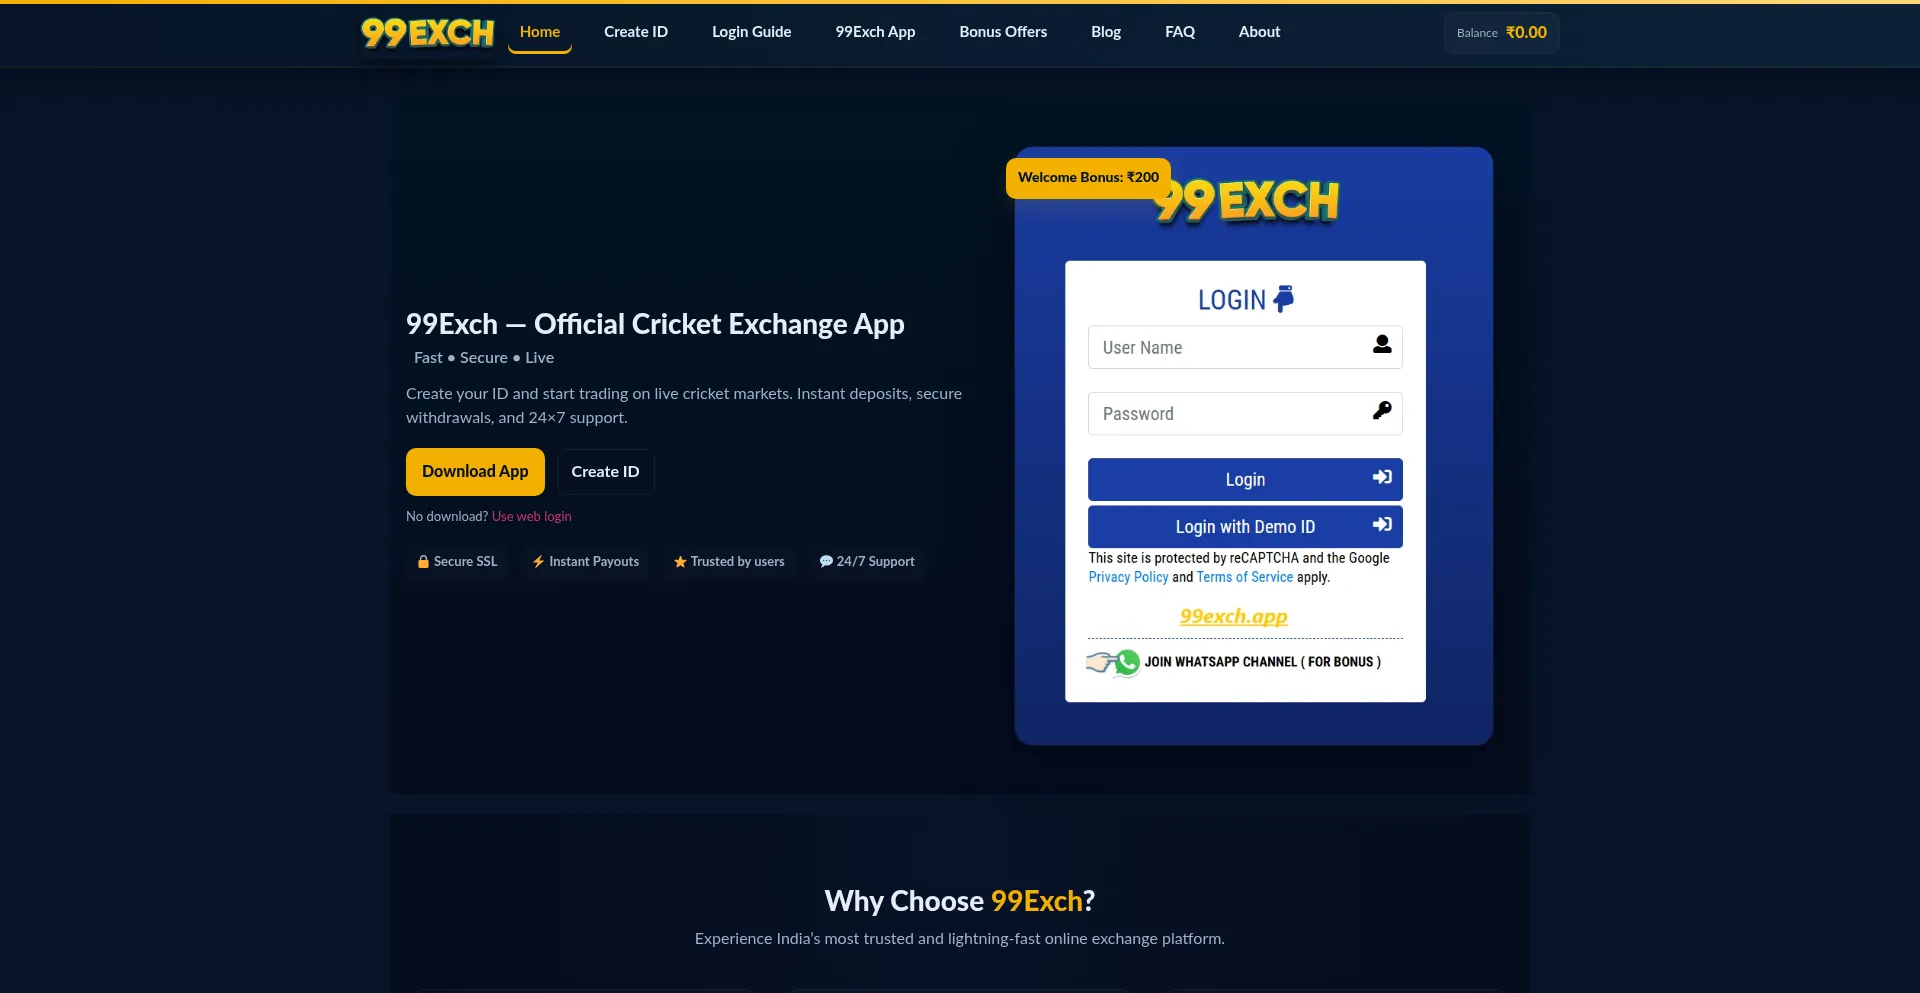The image size is (1920, 993).
Task: Click the sign-in arrow icon on the Login button
Action: 1382,477
